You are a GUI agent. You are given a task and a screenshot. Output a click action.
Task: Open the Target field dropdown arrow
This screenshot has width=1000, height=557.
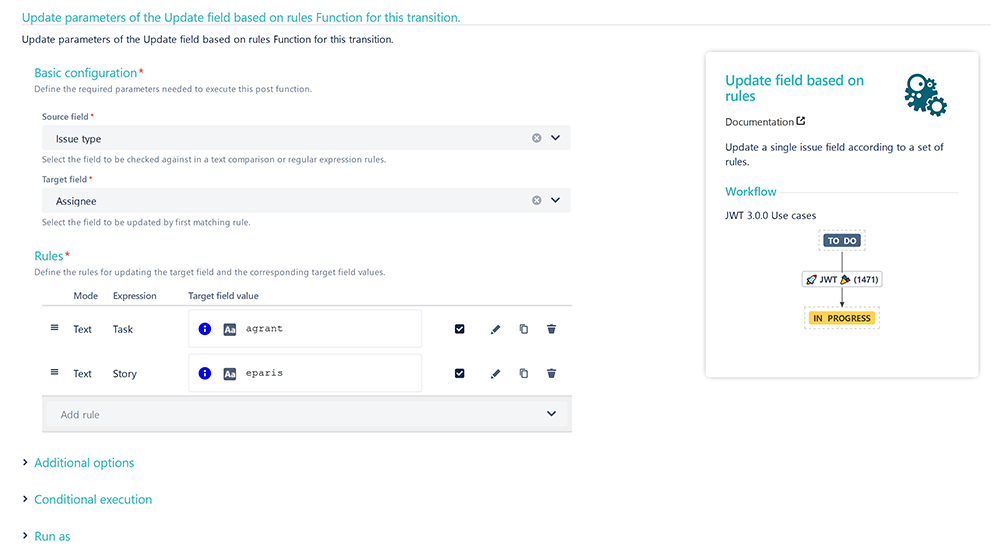555,200
